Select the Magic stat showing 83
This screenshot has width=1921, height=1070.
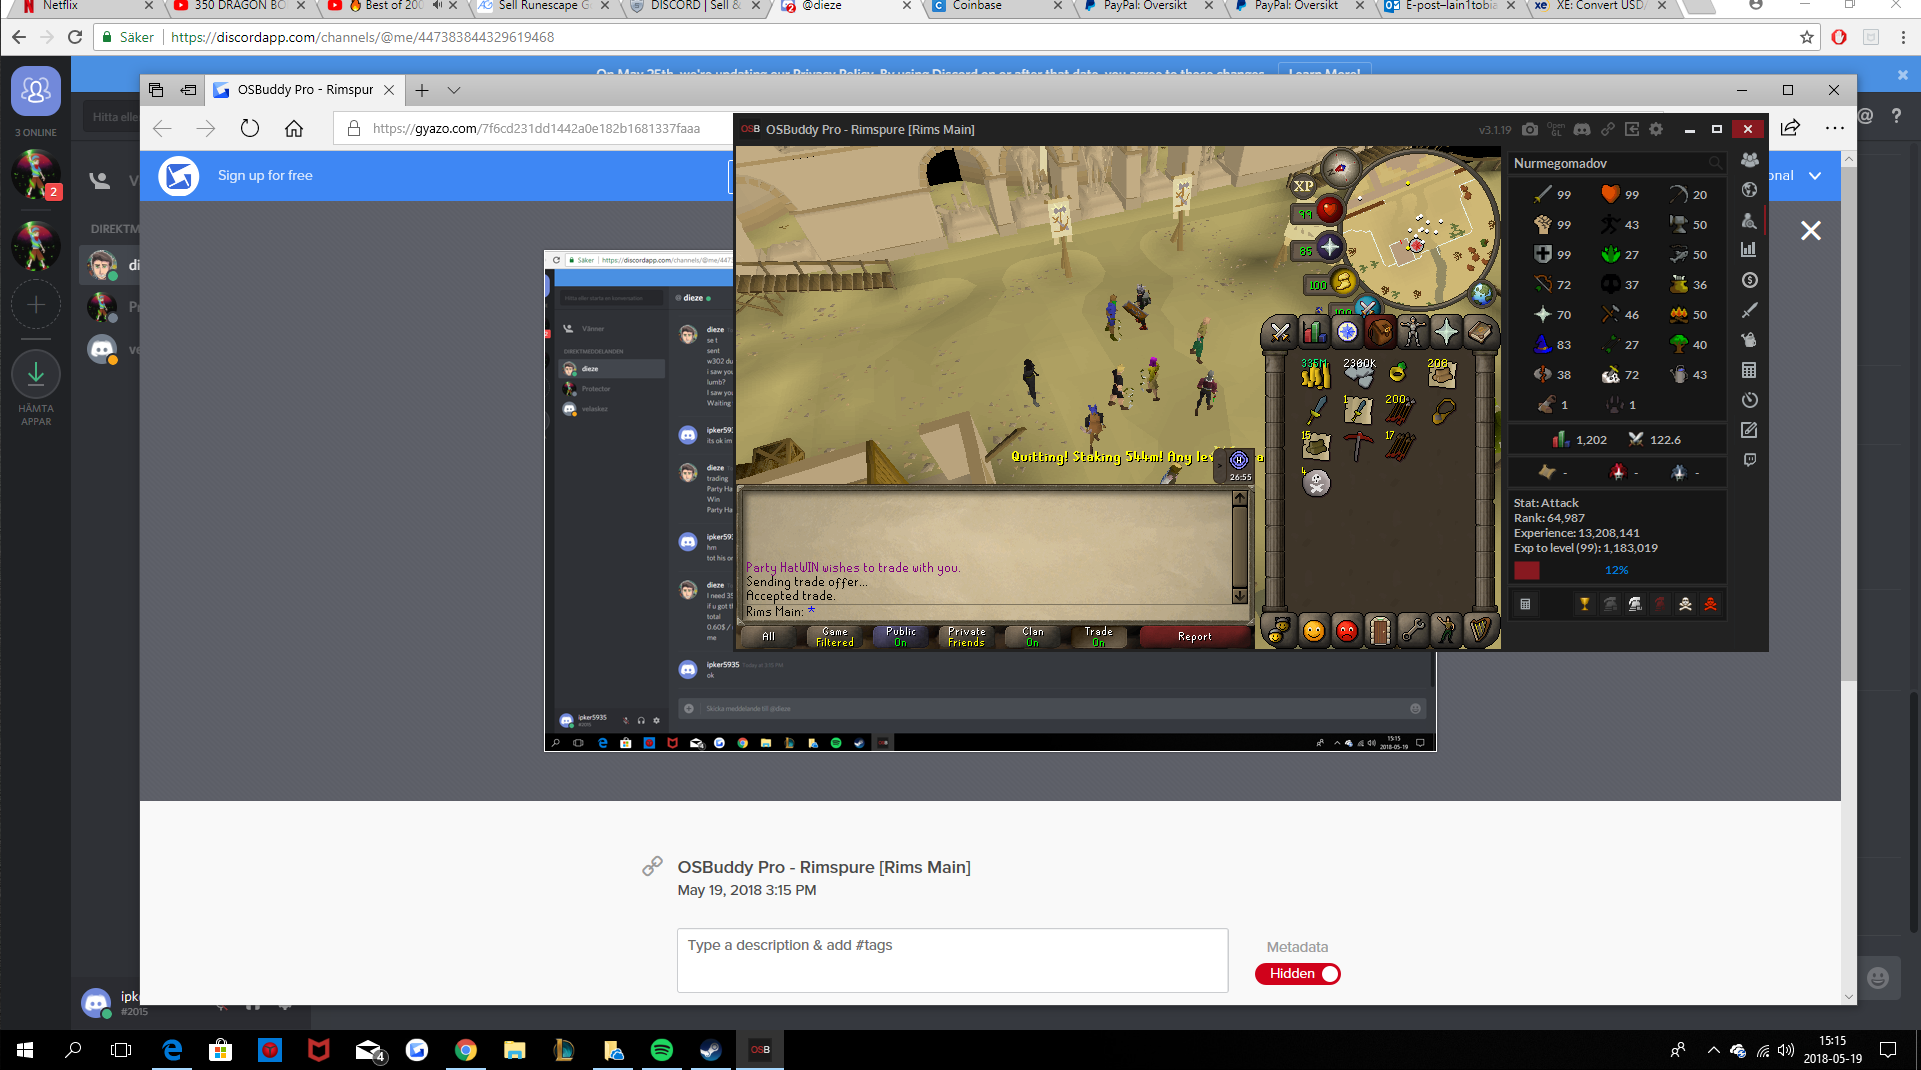(x=1553, y=345)
